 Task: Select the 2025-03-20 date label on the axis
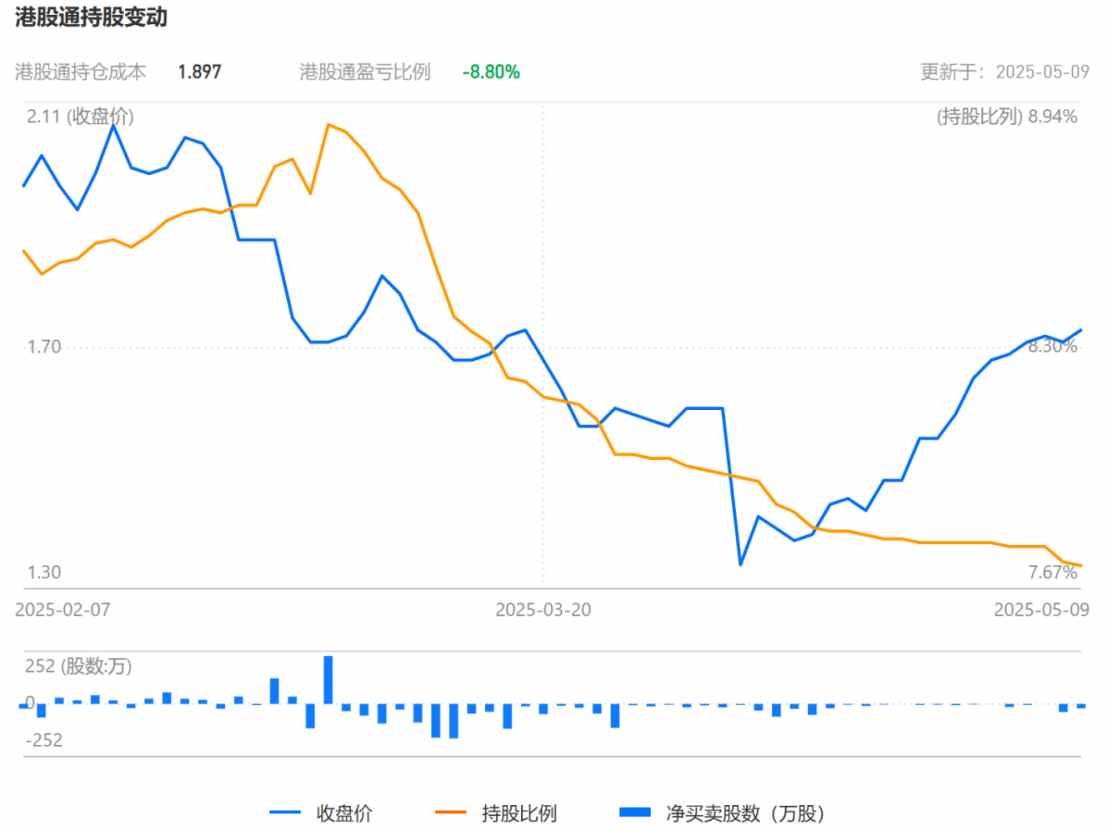click(542, 609)
